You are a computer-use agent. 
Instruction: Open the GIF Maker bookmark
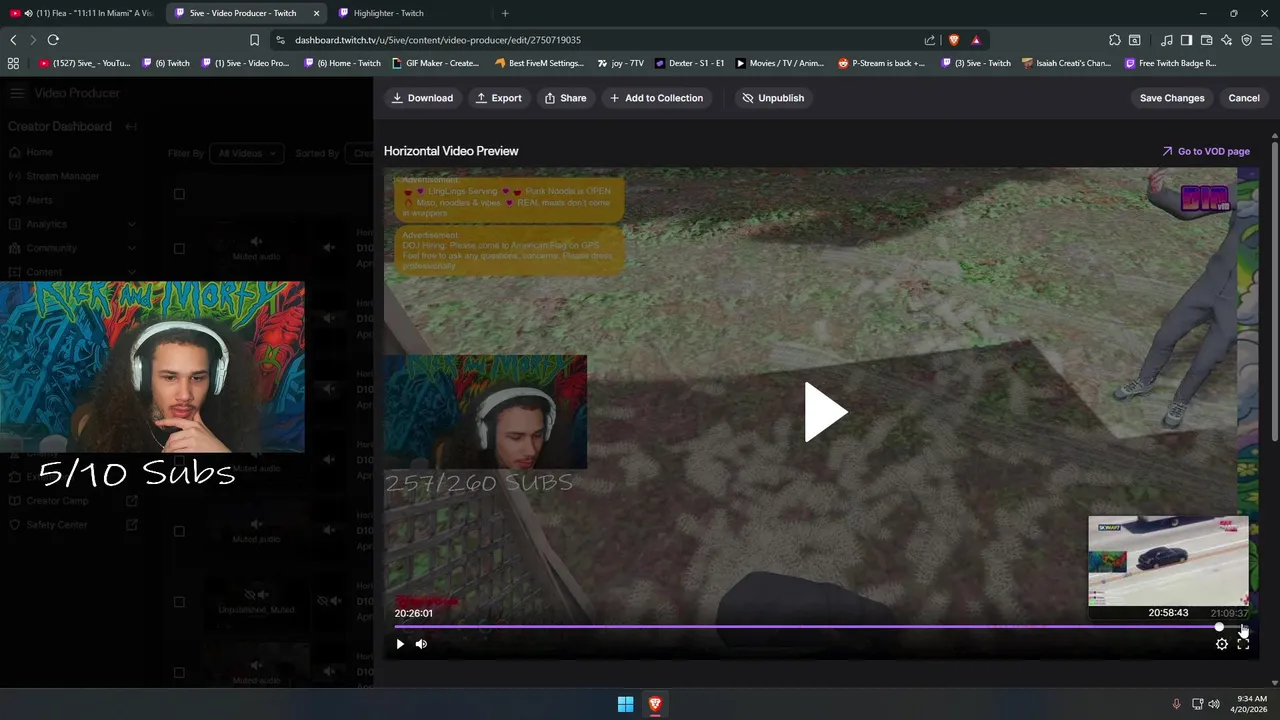point(435,63)
